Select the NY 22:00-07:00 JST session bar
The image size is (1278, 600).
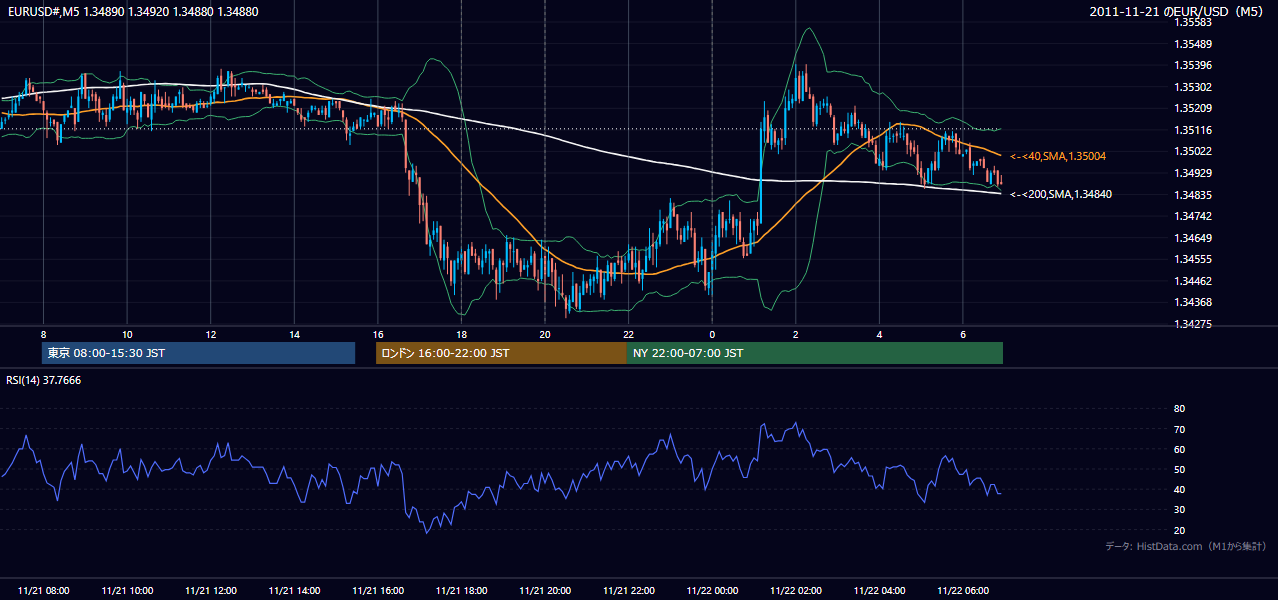pyautogui.click(x=815, y=353)
